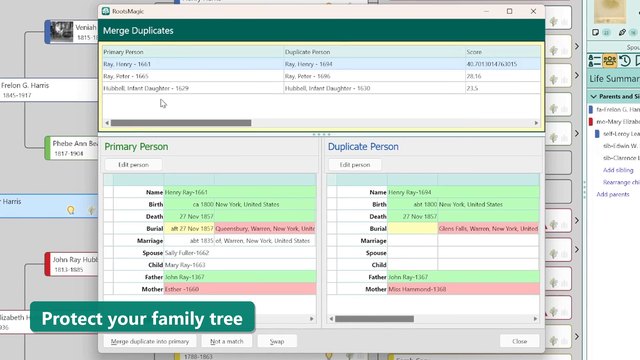Collapse the Parents and Siblings section

593,96
